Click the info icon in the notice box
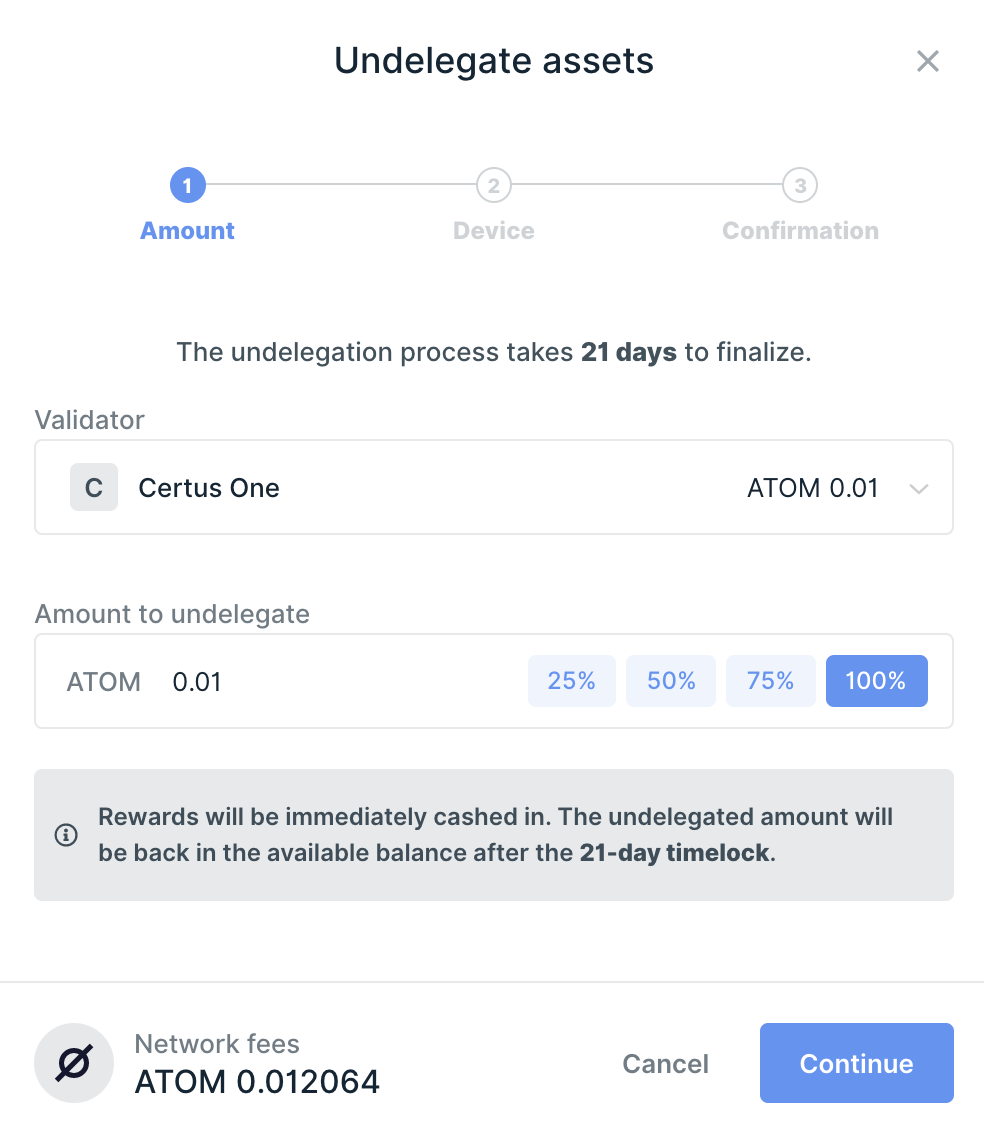The image size is (984, 1129). [66, 835]
